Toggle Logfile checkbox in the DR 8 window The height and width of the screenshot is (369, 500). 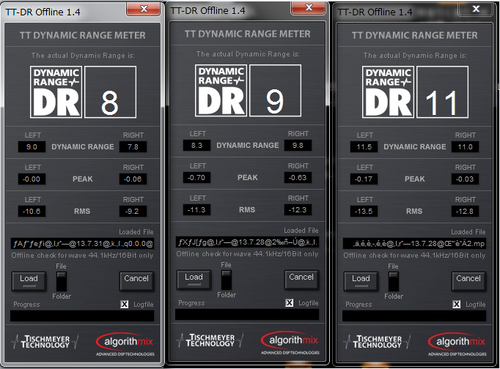click(124, 304)
